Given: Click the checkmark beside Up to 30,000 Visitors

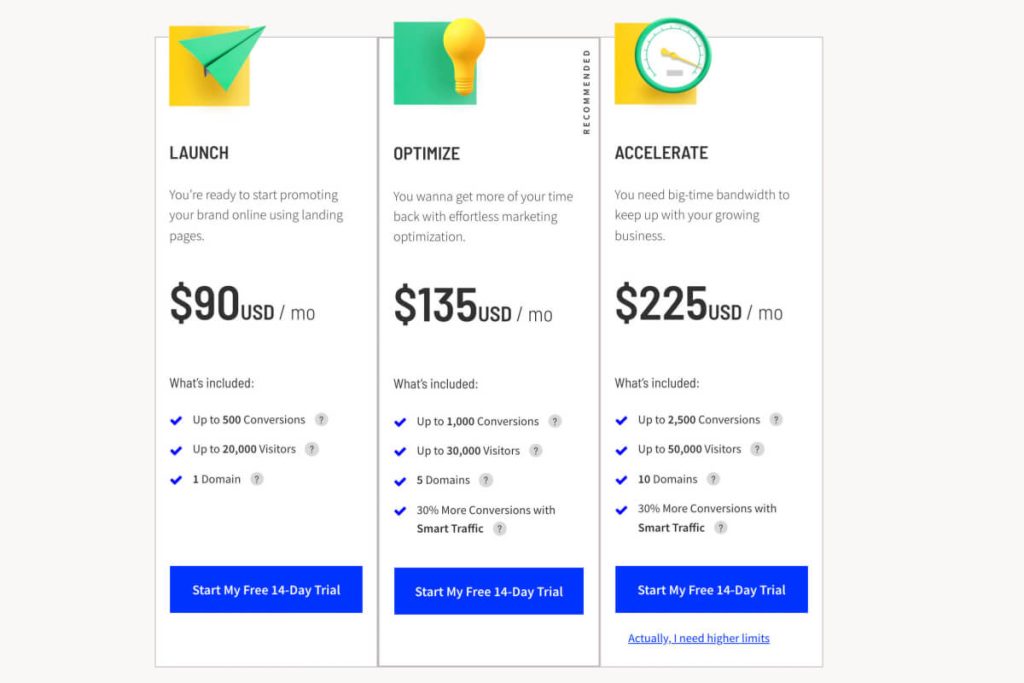Looking at the screenshot, I should 400,450.
